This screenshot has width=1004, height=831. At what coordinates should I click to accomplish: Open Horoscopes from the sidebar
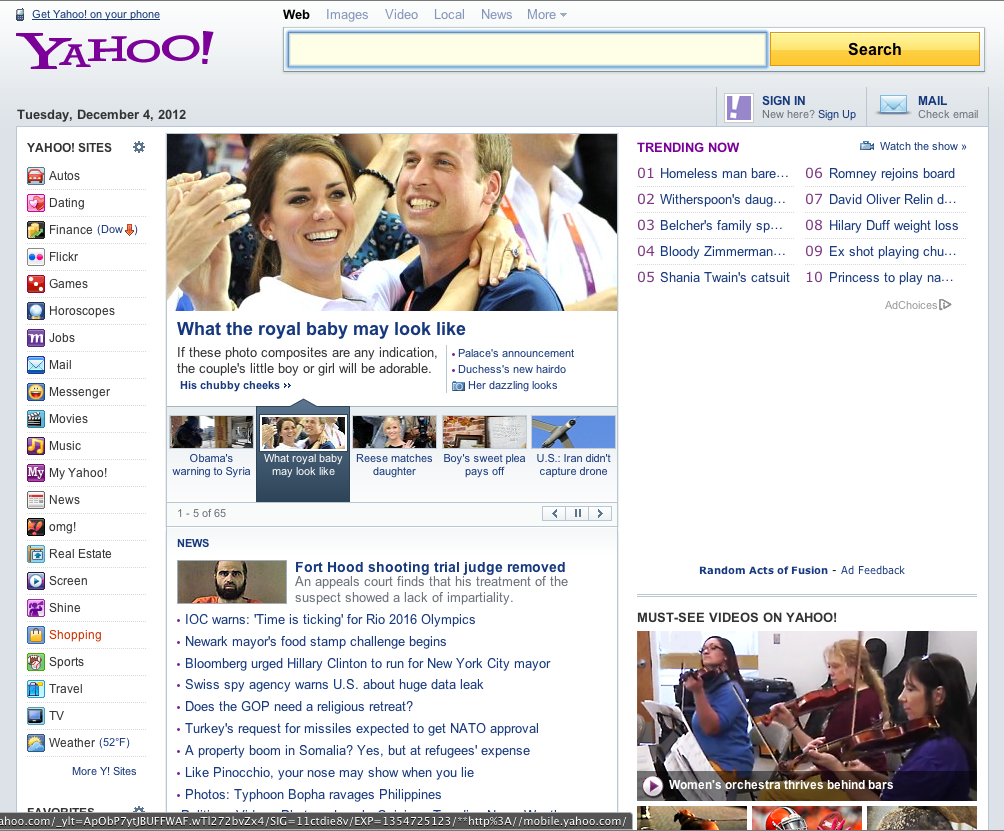tap(78, 310)
